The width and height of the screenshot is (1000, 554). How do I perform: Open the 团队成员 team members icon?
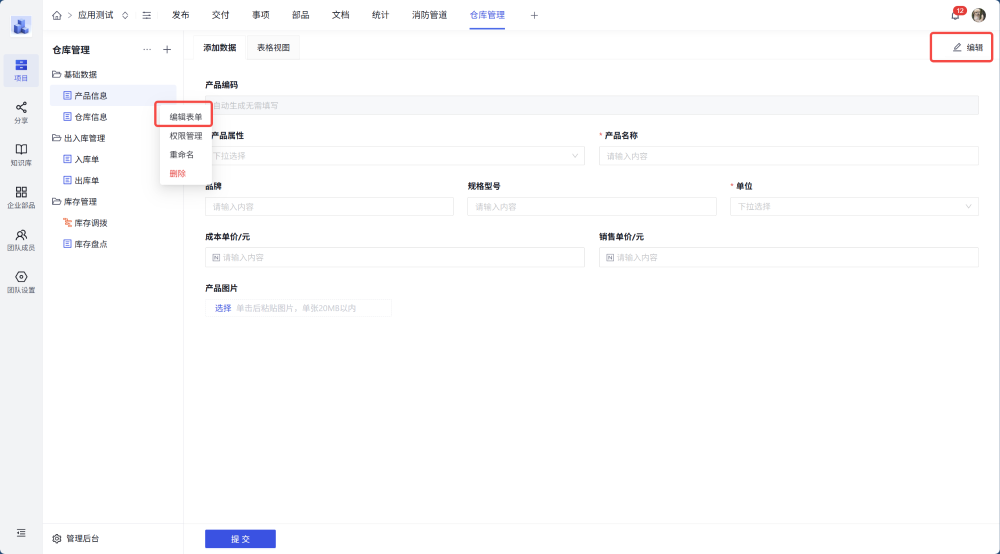21,239
